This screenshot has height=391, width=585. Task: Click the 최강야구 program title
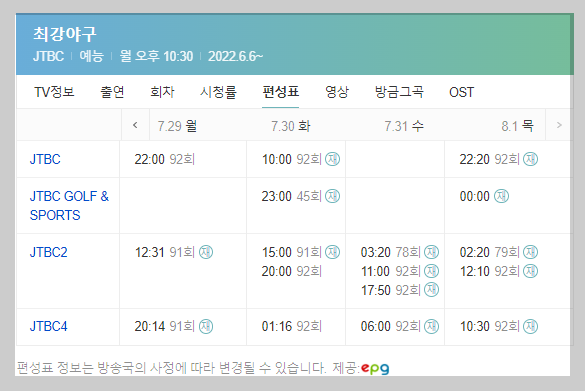point(65,34)
